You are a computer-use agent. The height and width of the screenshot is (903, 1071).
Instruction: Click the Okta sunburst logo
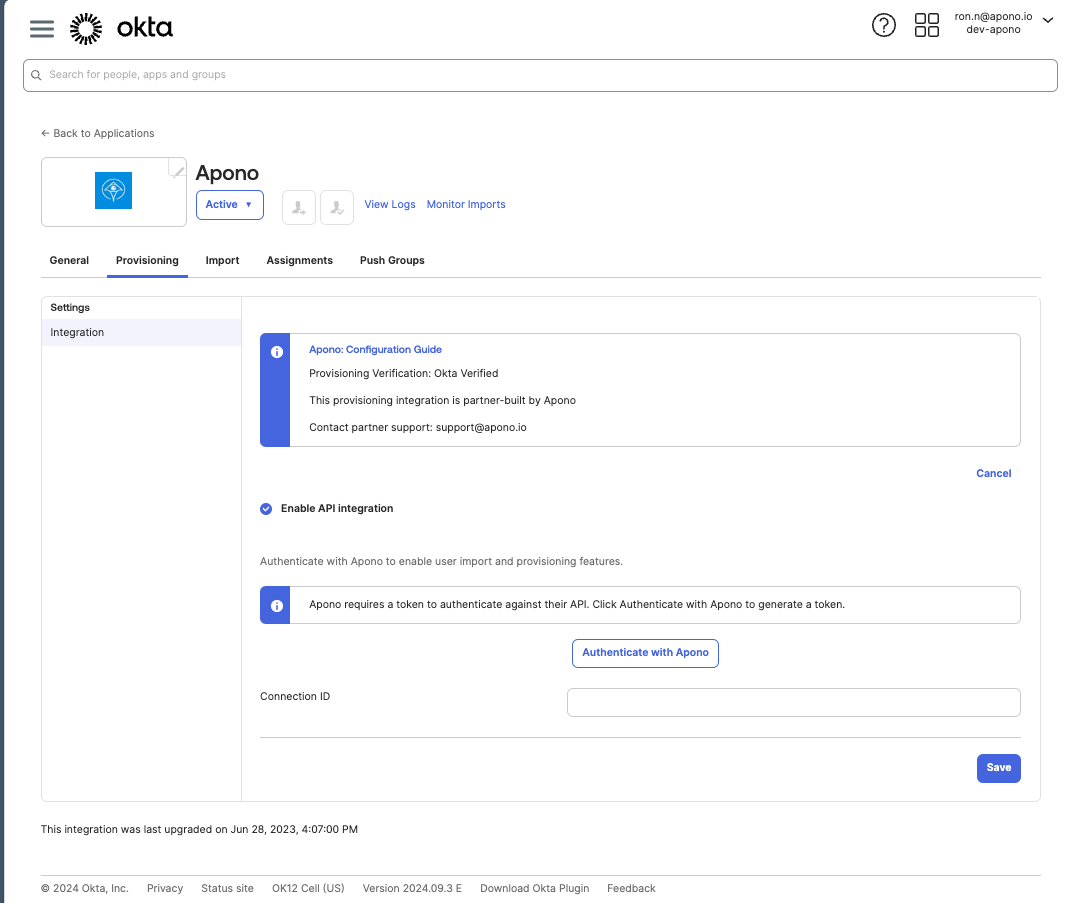(86, 29)
